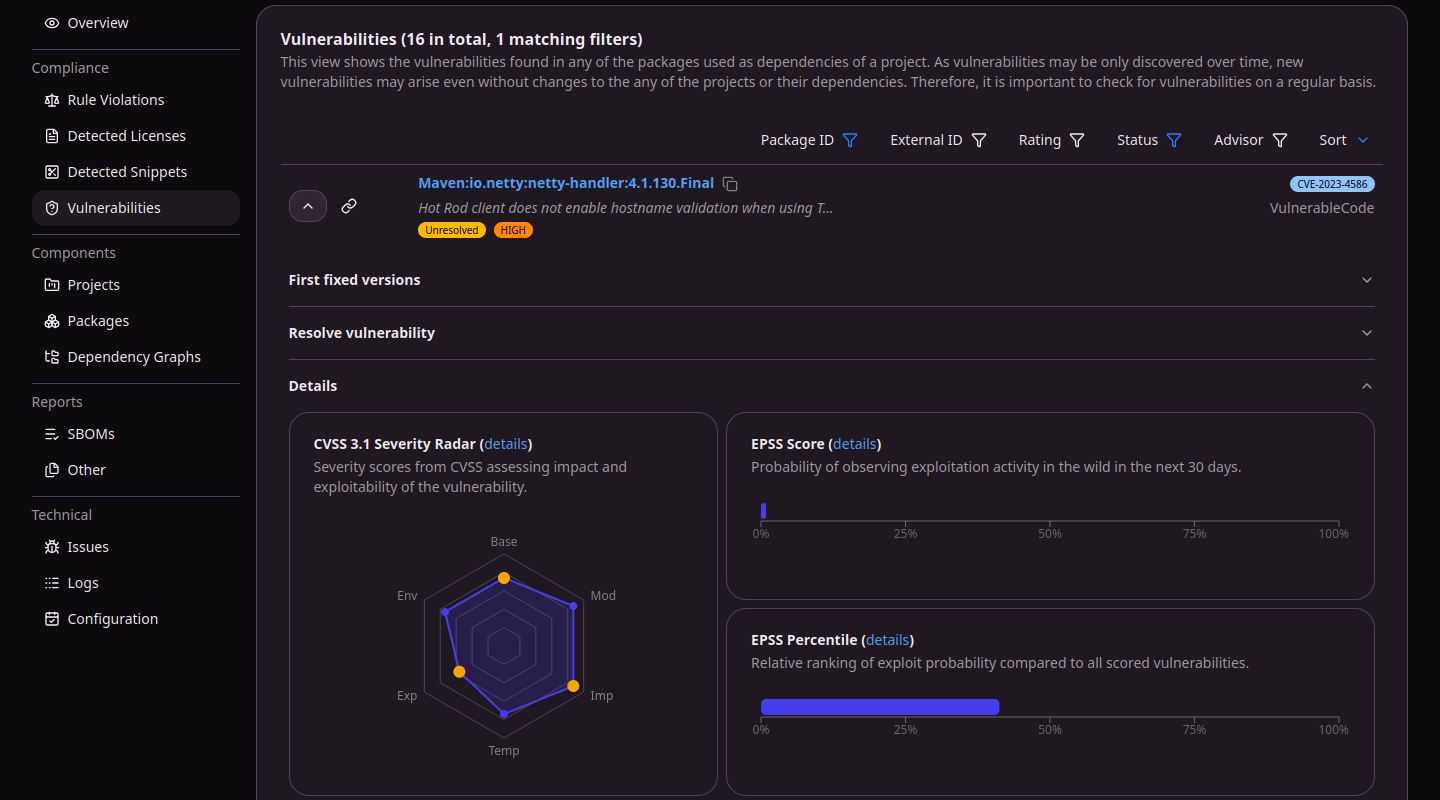Click the Base point on radar chart

pyautogui.click(x=504, y=578)
